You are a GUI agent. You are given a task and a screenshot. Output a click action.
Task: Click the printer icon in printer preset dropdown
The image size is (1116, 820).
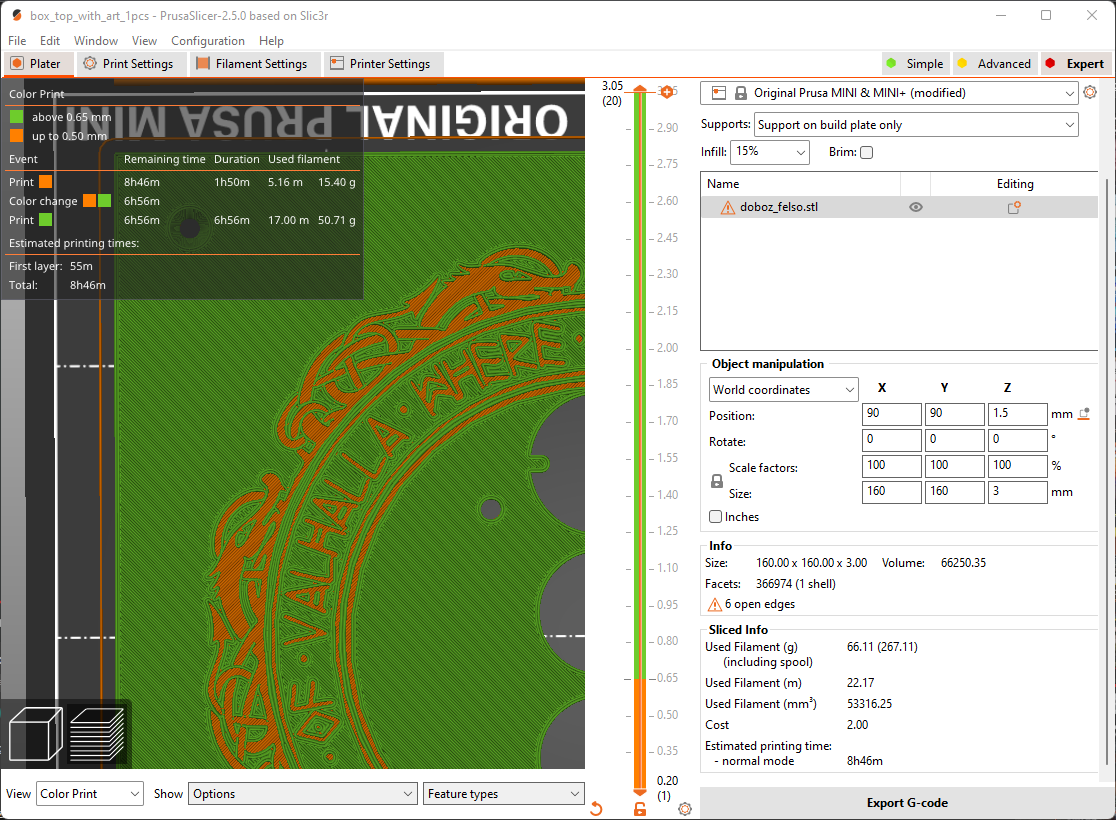click(719, 93)
